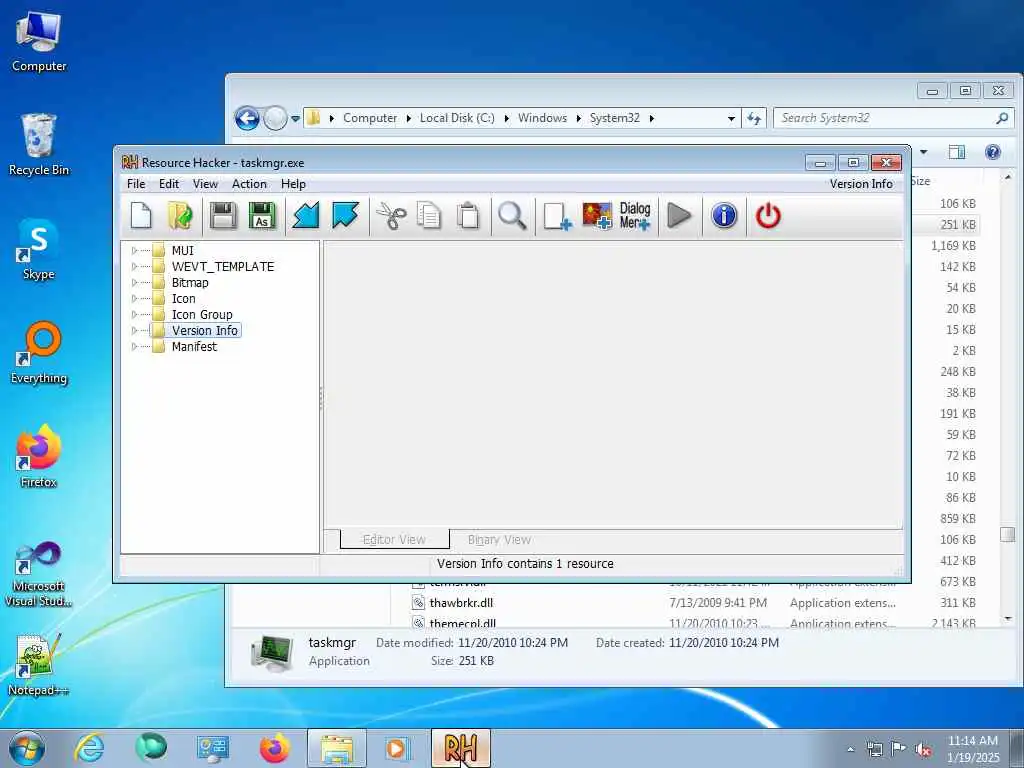This screenshot has height=768, width=1024.
Task: Open the View menu
Action: tap(205, 184)
